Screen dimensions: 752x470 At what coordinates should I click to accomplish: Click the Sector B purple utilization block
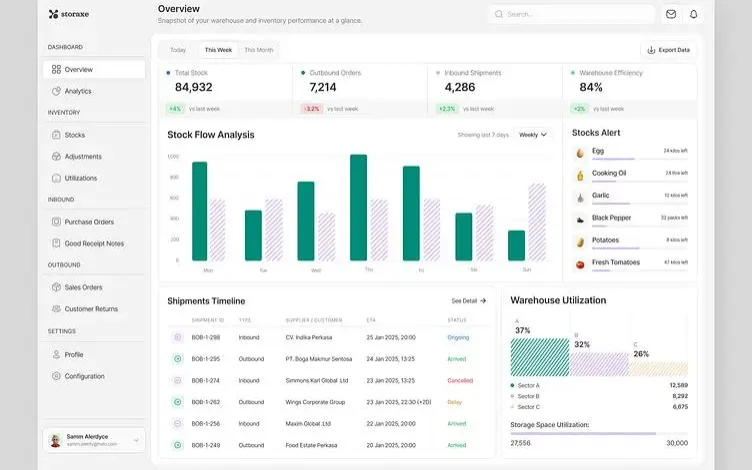[599, 364]
